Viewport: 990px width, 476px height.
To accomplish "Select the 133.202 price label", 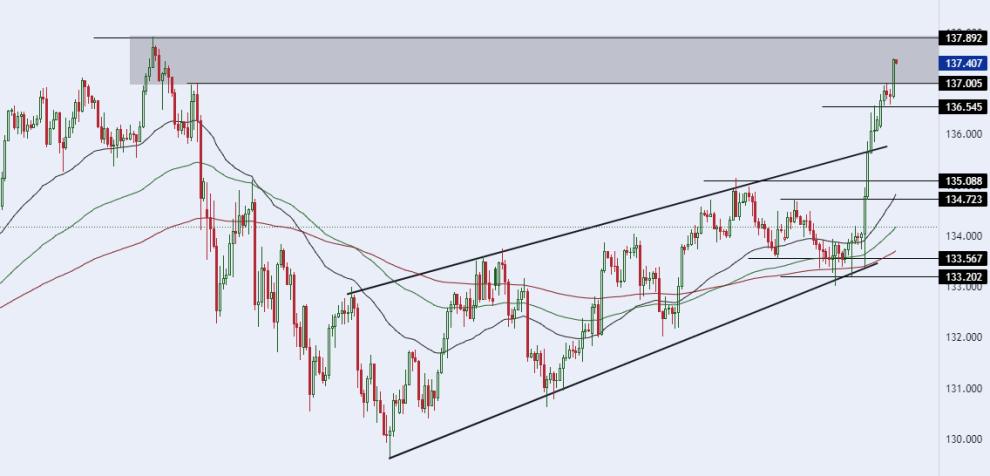I will coord(963,277).
